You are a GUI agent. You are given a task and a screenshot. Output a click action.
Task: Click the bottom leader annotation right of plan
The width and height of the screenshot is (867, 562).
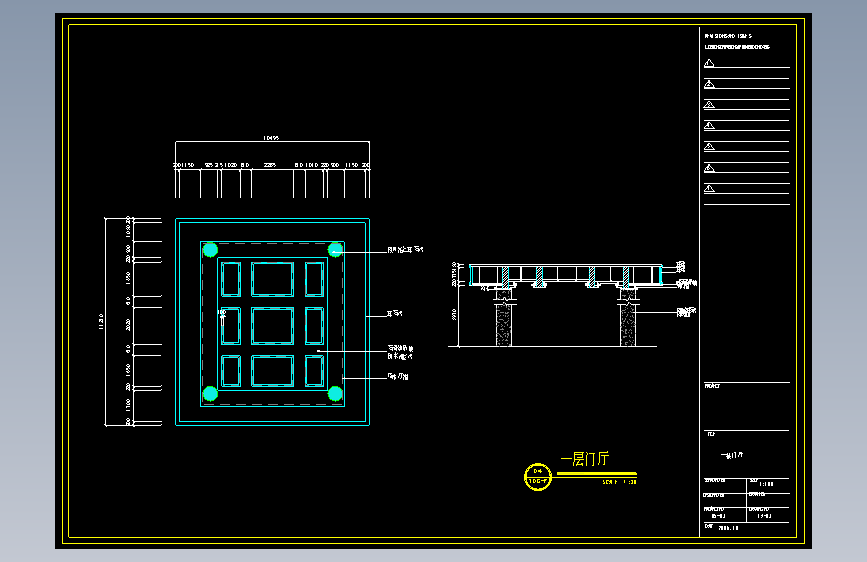(398, 377)
